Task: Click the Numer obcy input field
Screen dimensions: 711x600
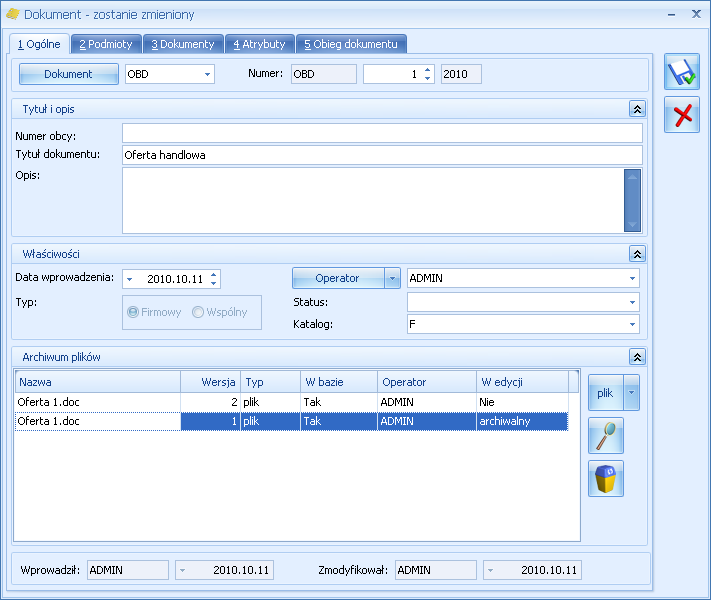Action: [382, 133]
